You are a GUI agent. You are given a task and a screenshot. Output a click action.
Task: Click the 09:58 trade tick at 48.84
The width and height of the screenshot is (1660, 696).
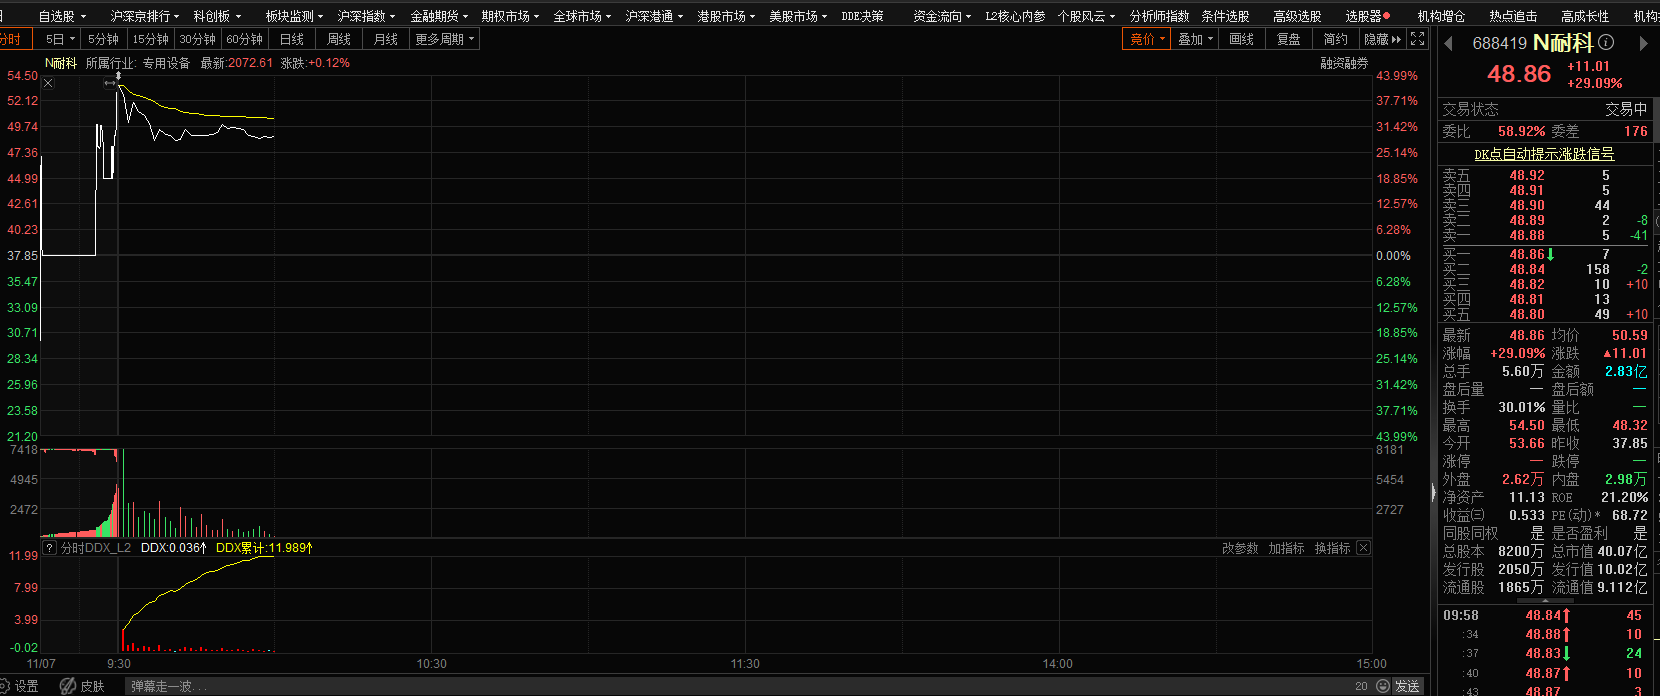coord(1546,615)
